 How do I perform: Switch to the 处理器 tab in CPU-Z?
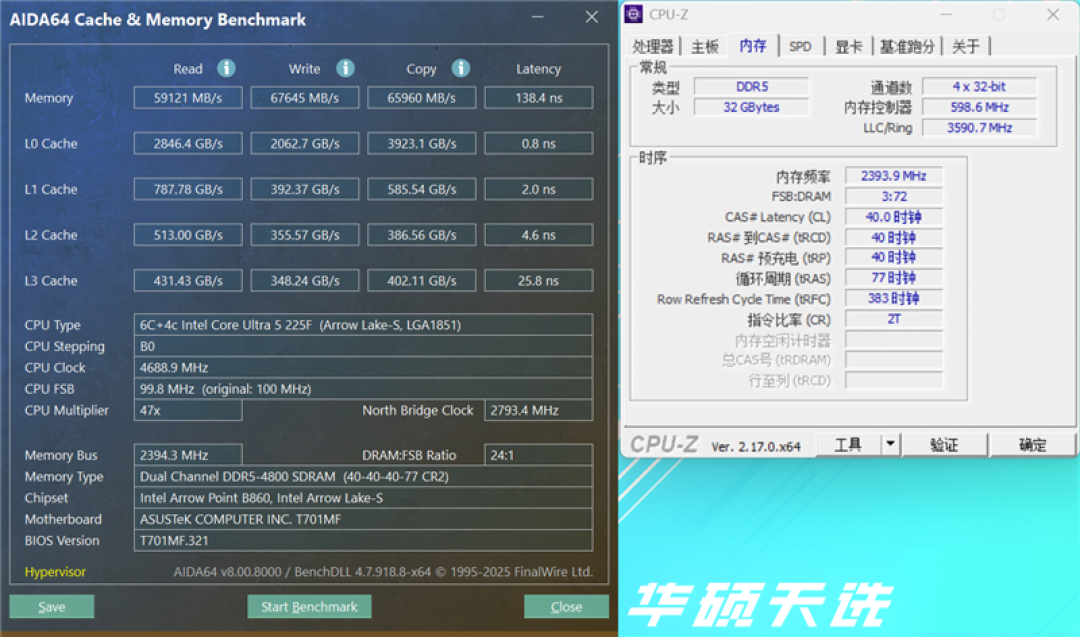click(652, 46)
